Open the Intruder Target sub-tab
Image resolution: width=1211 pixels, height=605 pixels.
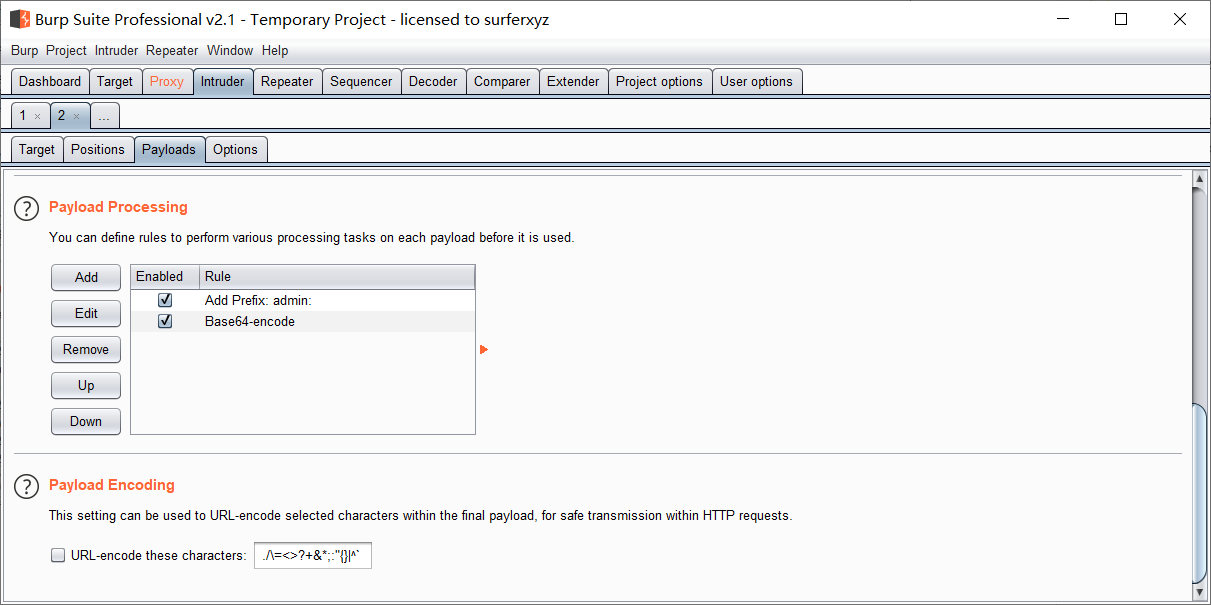(x=37, y=150)
